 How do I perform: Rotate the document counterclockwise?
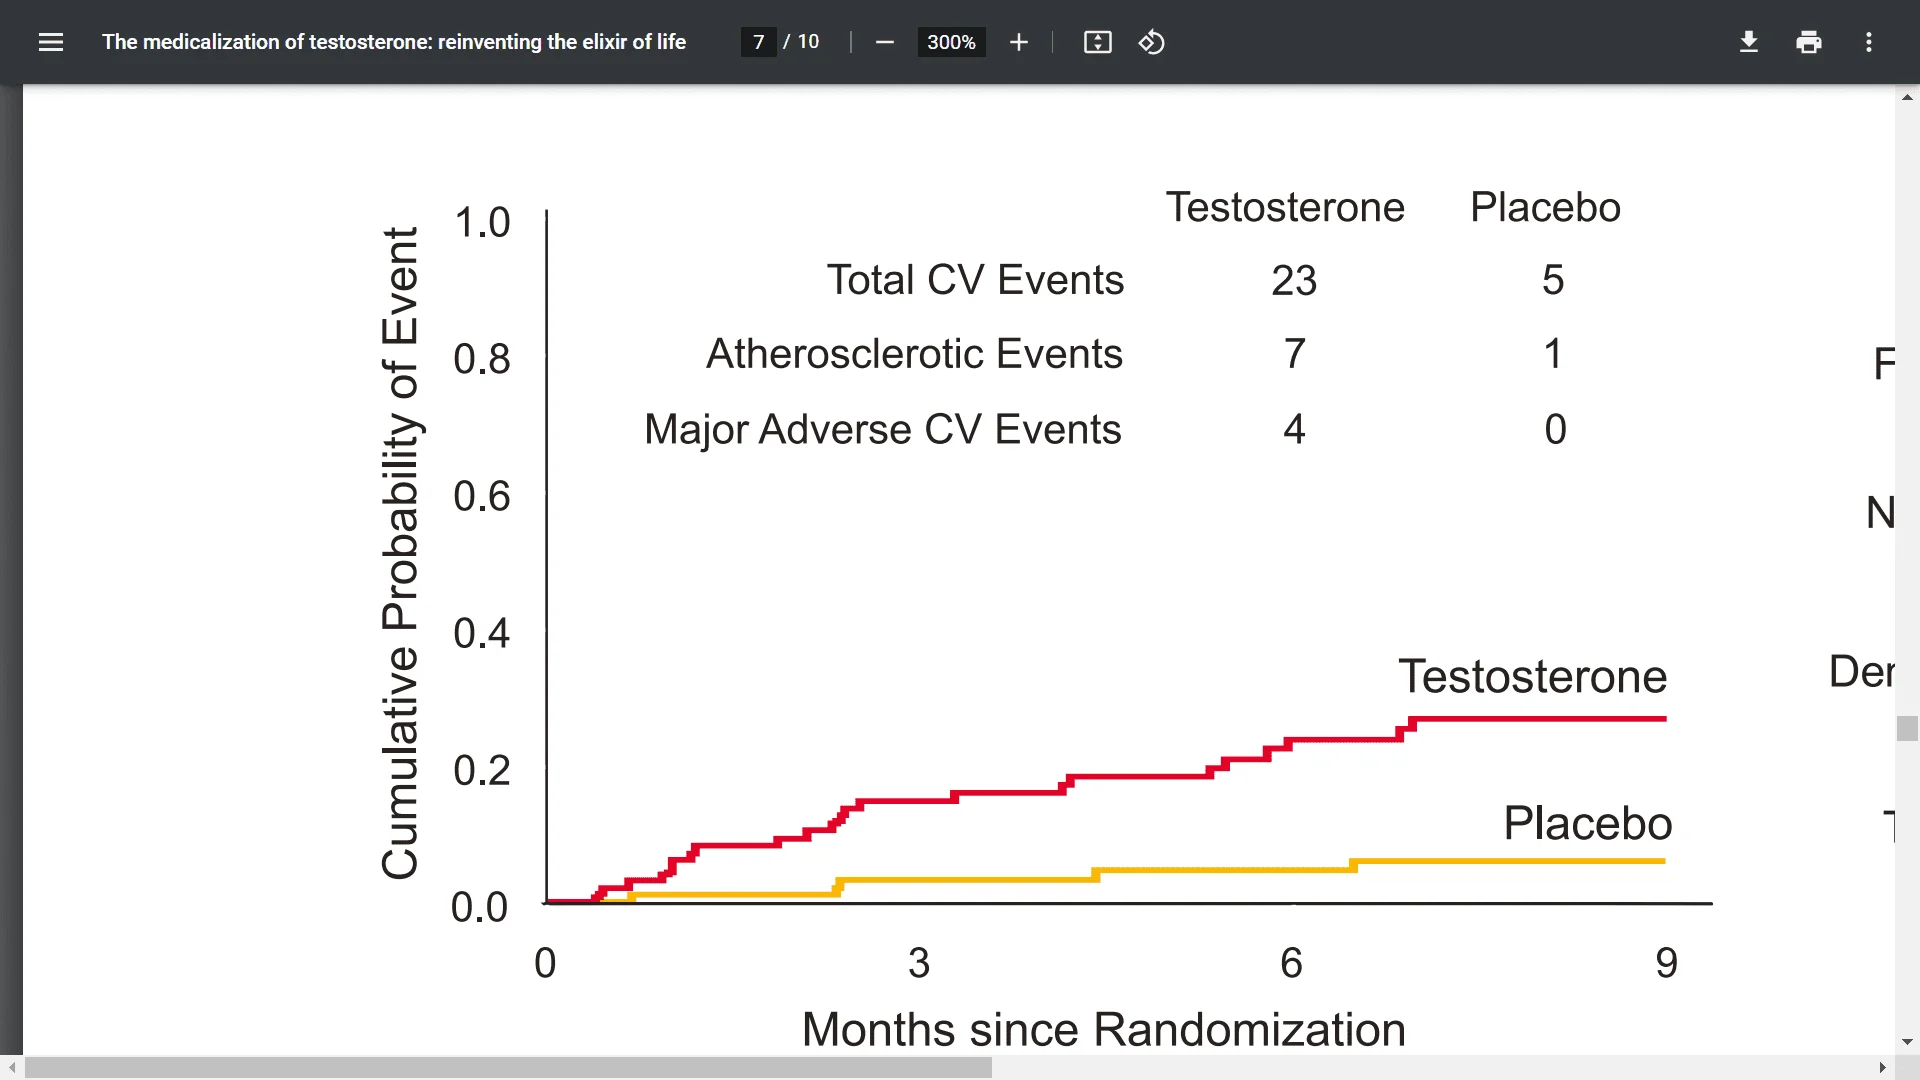[1152, 42]
